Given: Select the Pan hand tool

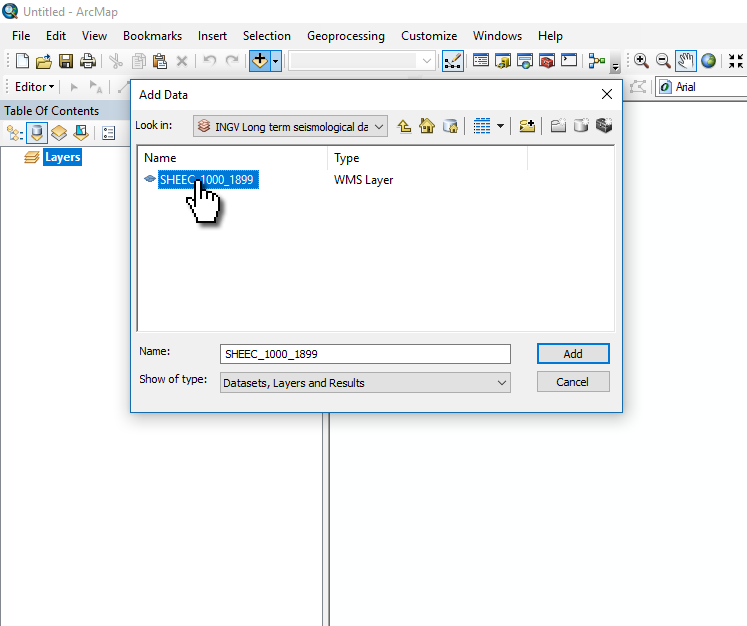Looking at the screenshot, I should [x=686, y=61].
